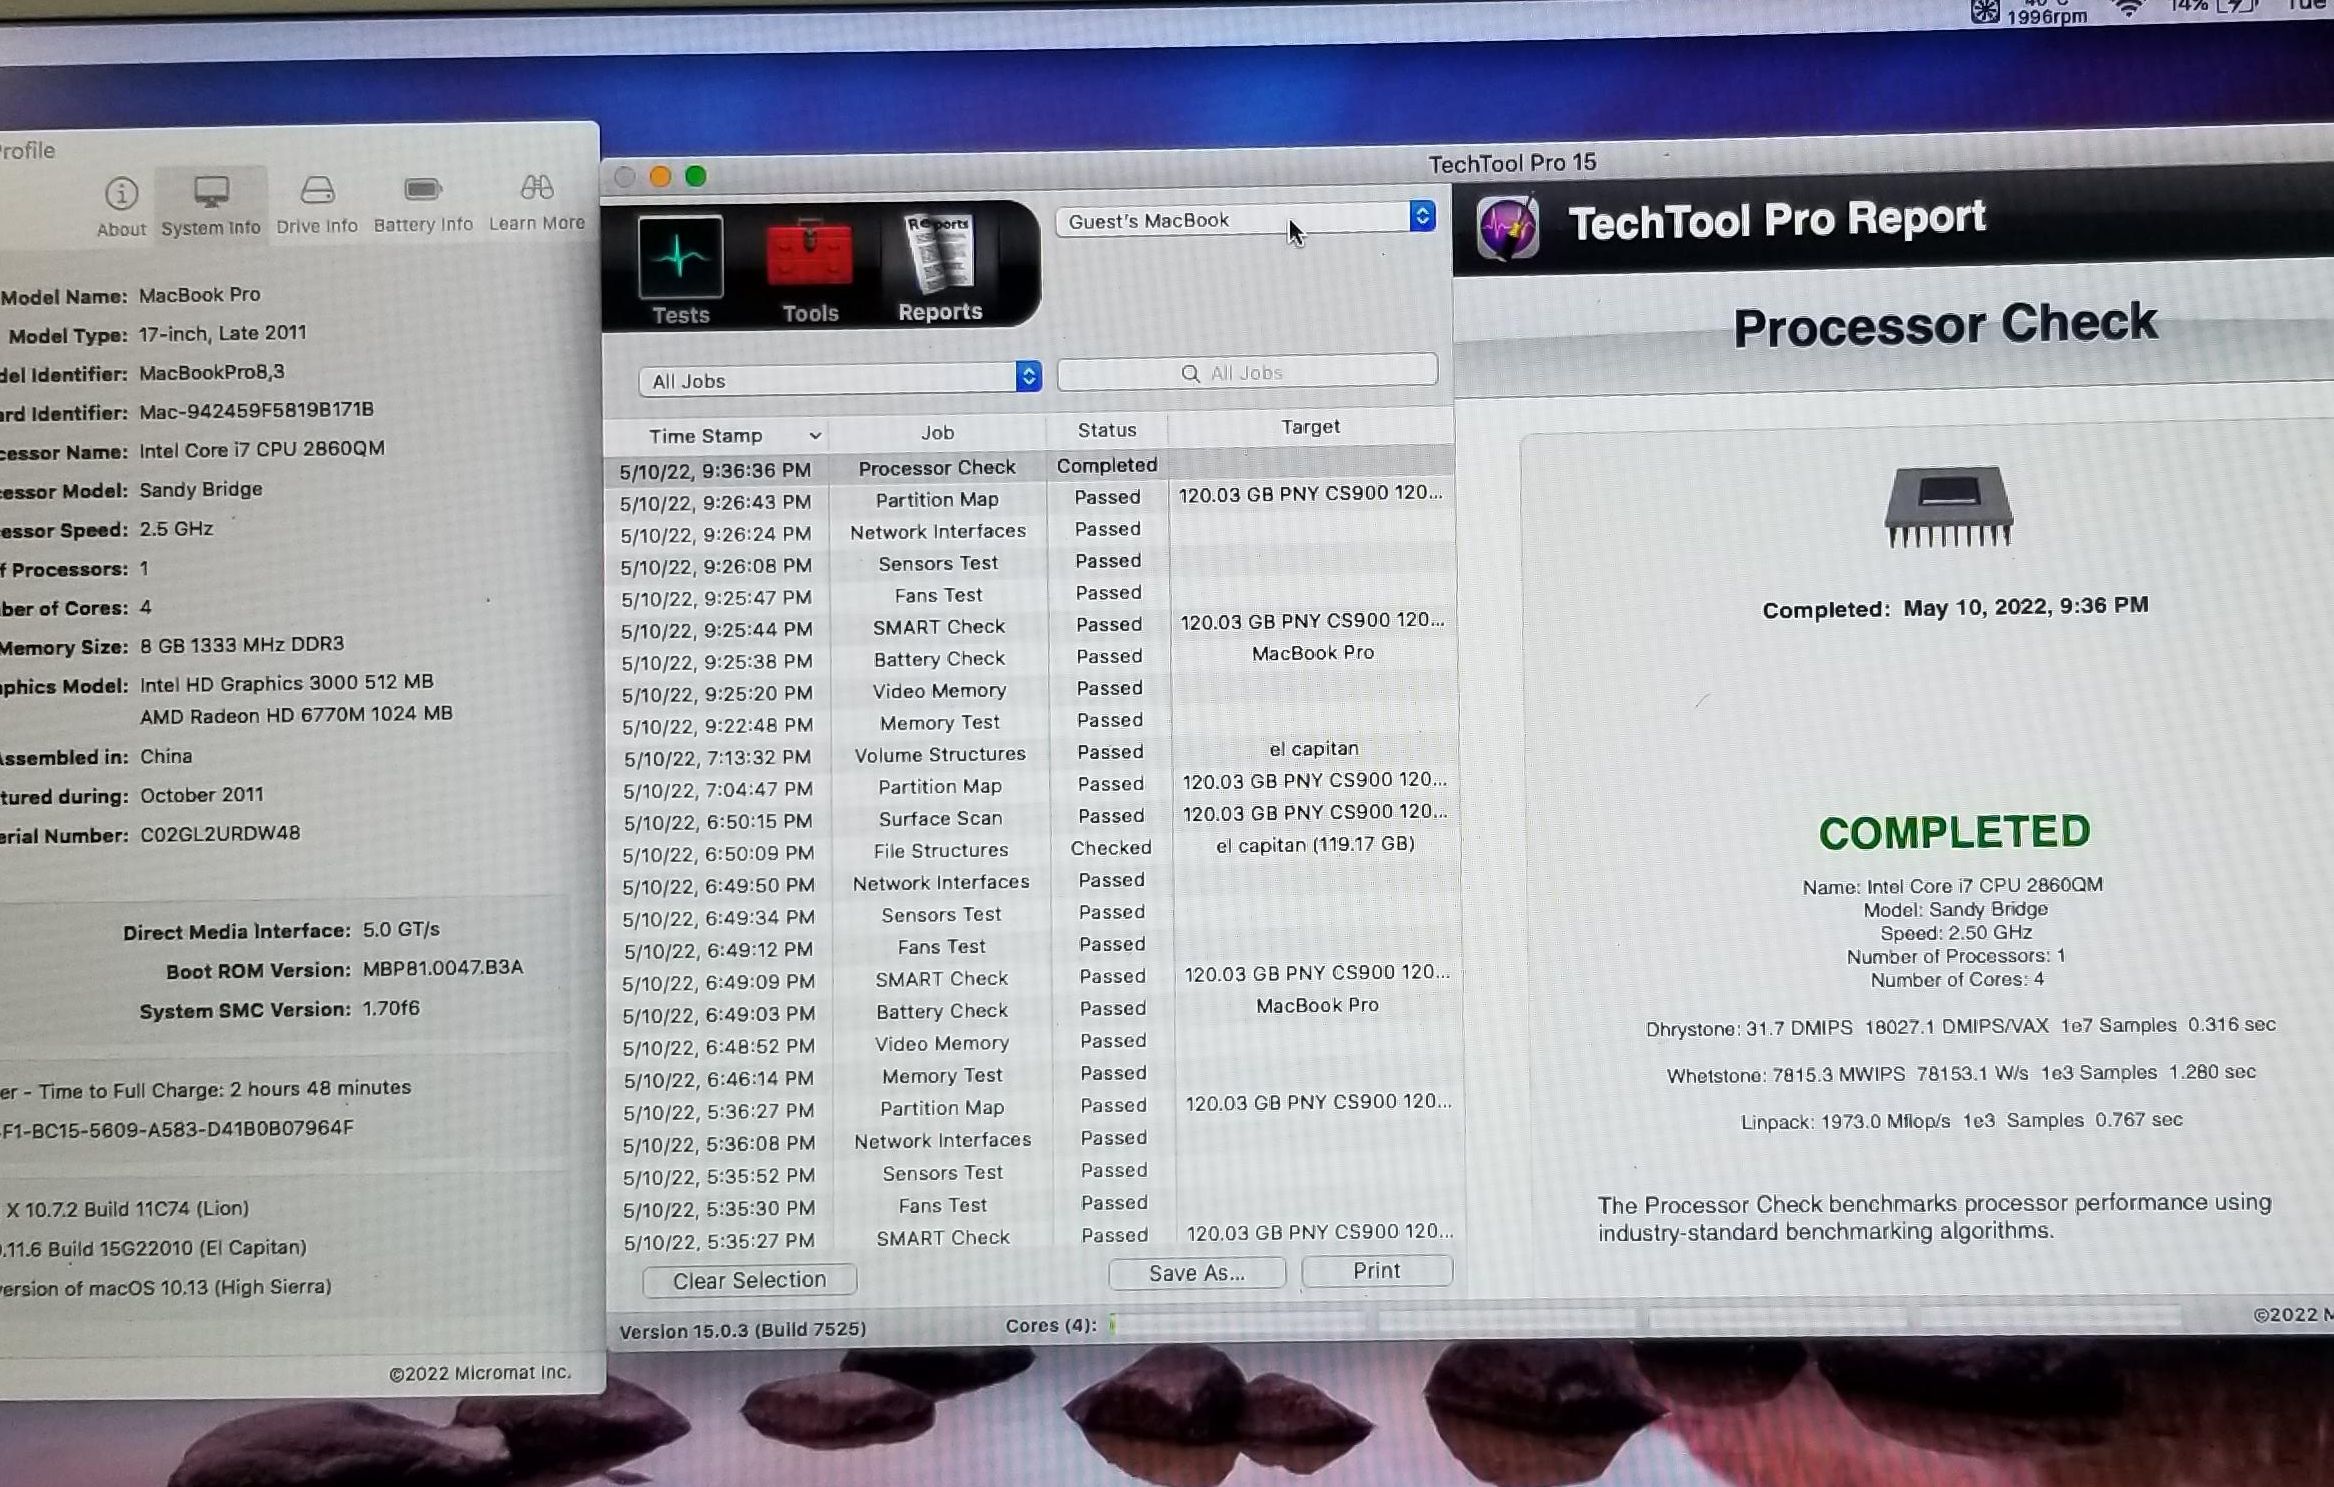Click the search magnifier in All Jobs field
Viewport: 2334px width, 1487px height.
tap(1190, 373)
